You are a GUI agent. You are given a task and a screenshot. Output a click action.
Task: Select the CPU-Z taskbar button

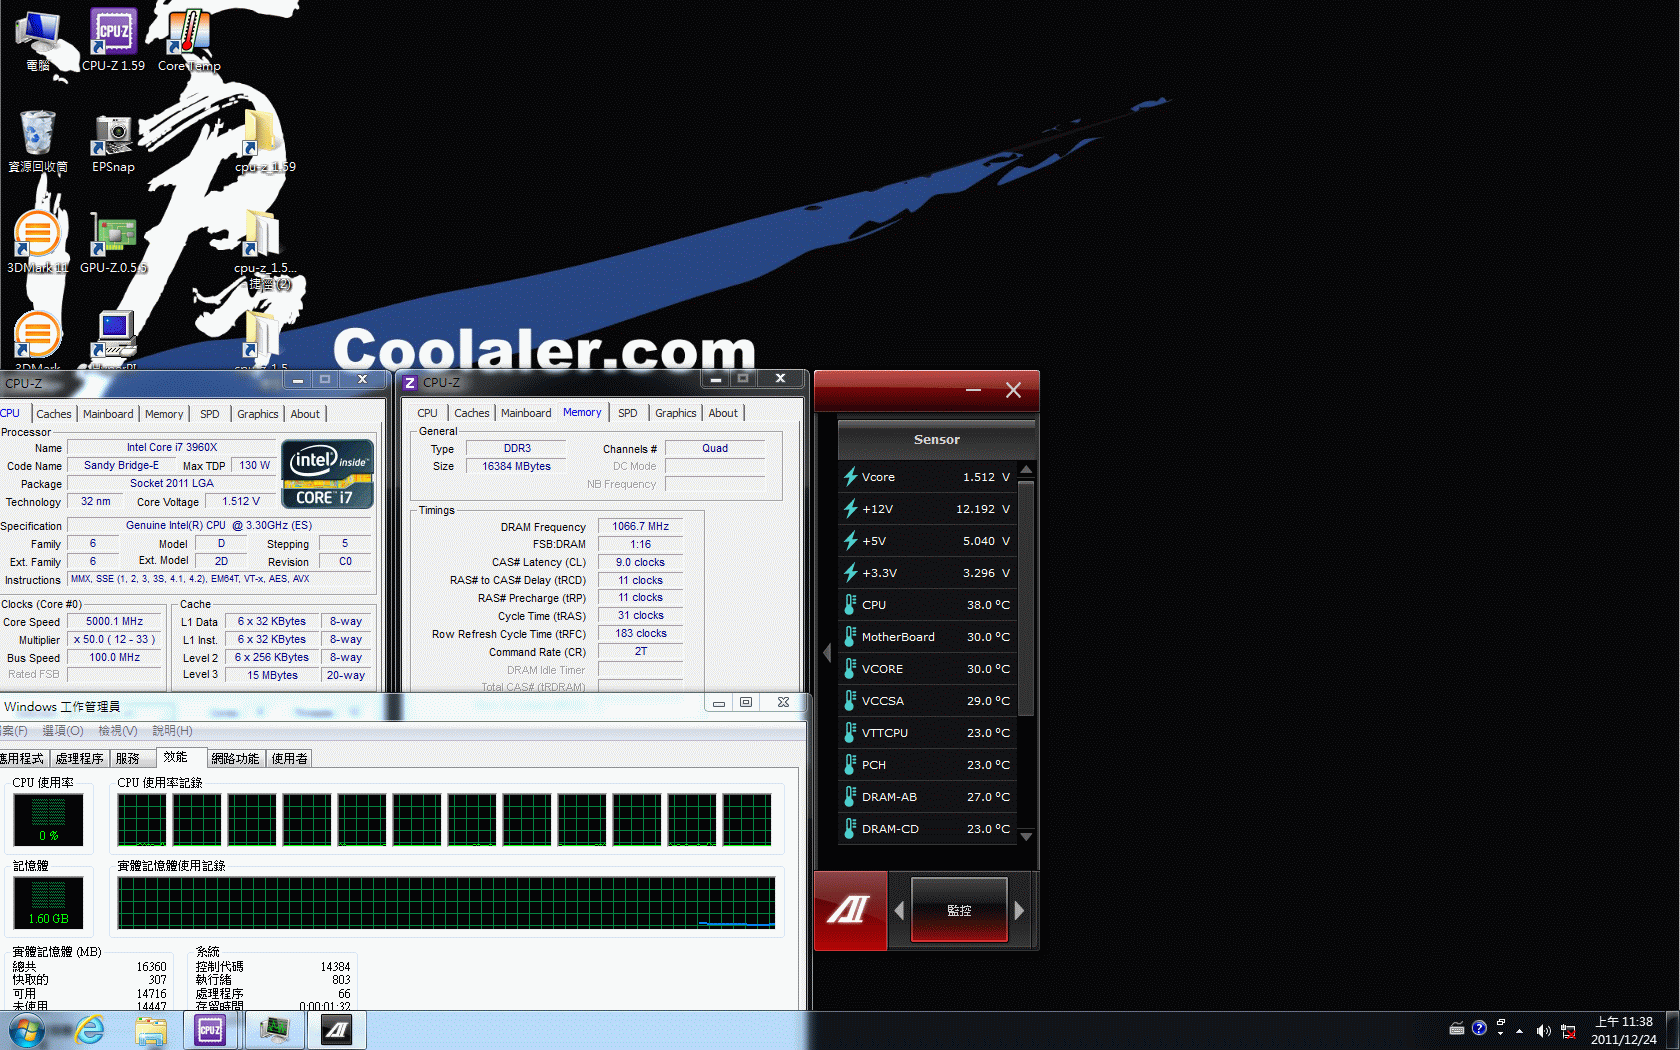[x=210, y=1030]
